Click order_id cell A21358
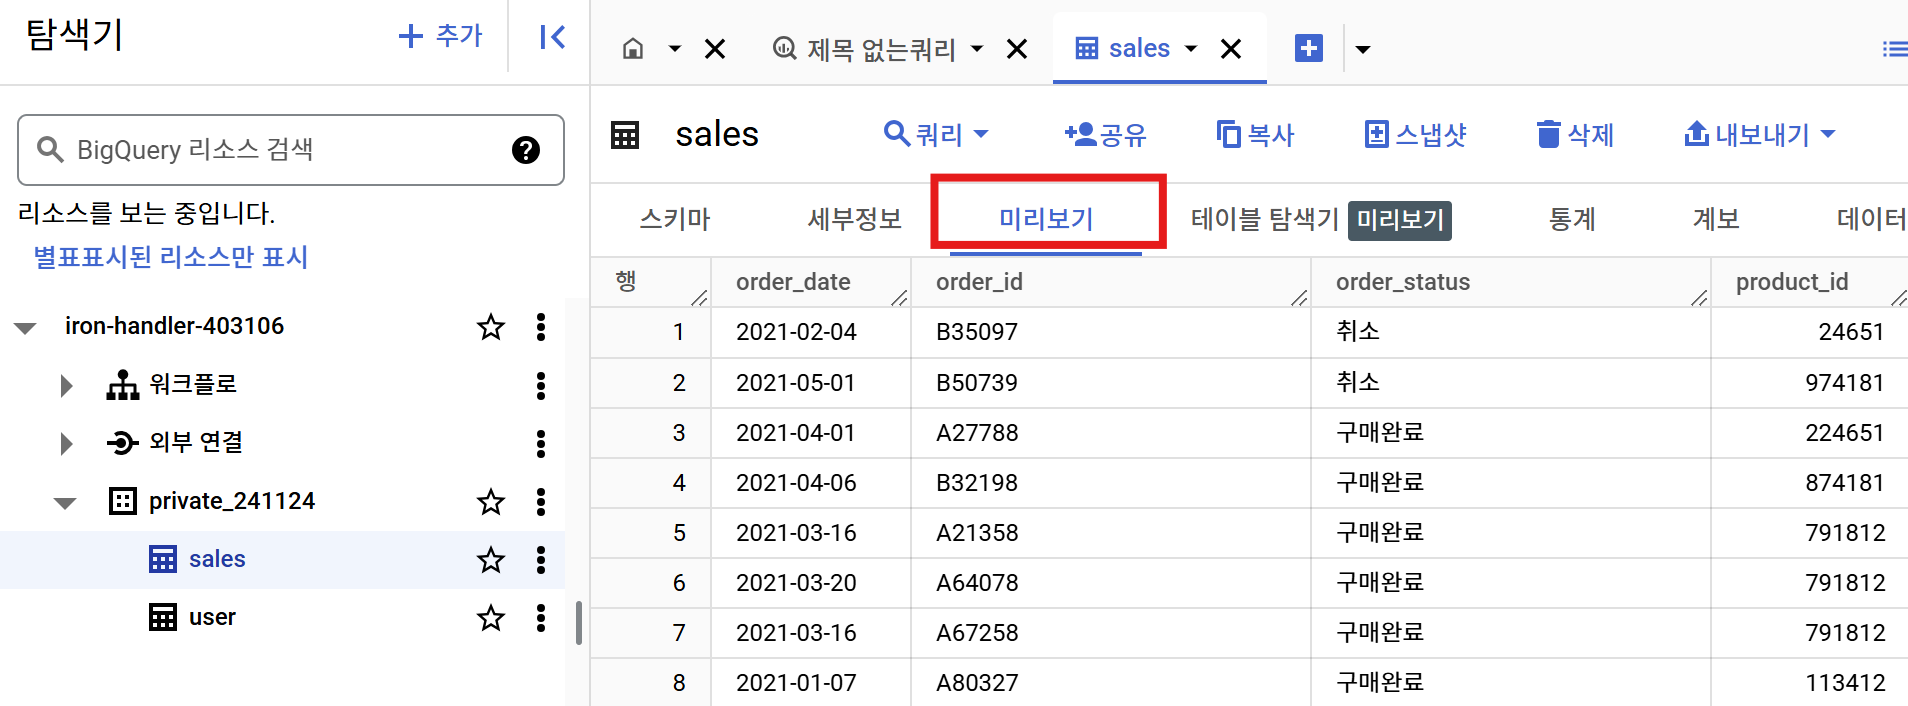Screen dimensions: 1908x706 pos(977,533)
